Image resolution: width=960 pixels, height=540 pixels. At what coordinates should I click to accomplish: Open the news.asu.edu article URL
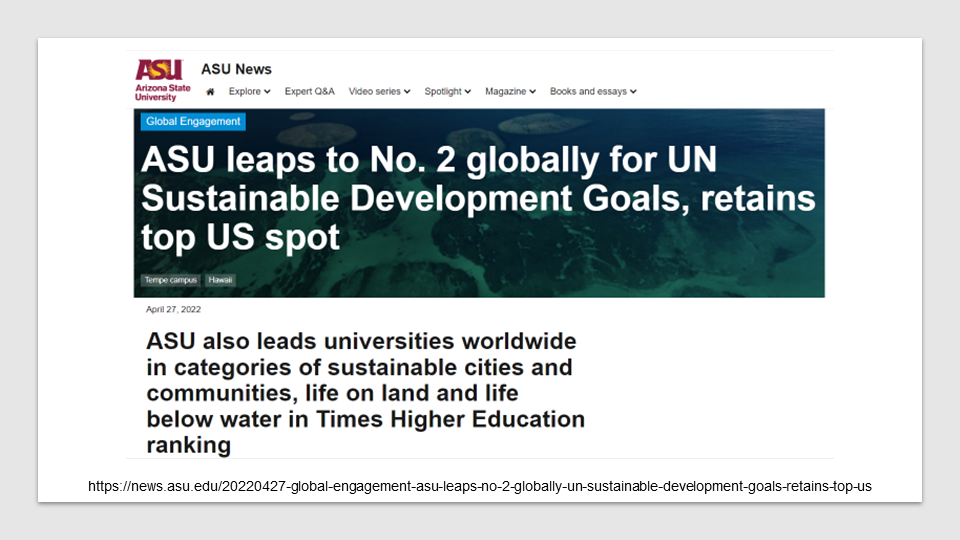[x=479, y=486]
